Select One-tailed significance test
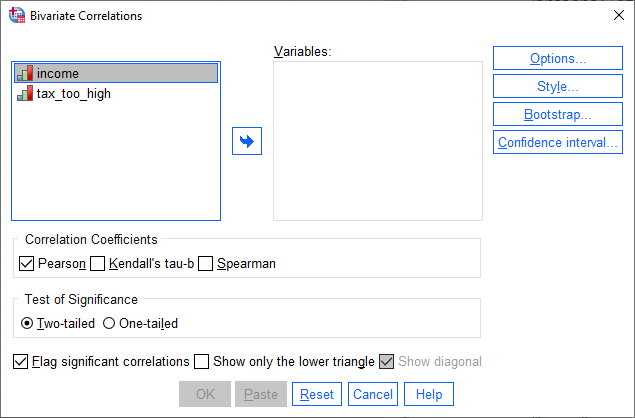 [109, 323]
